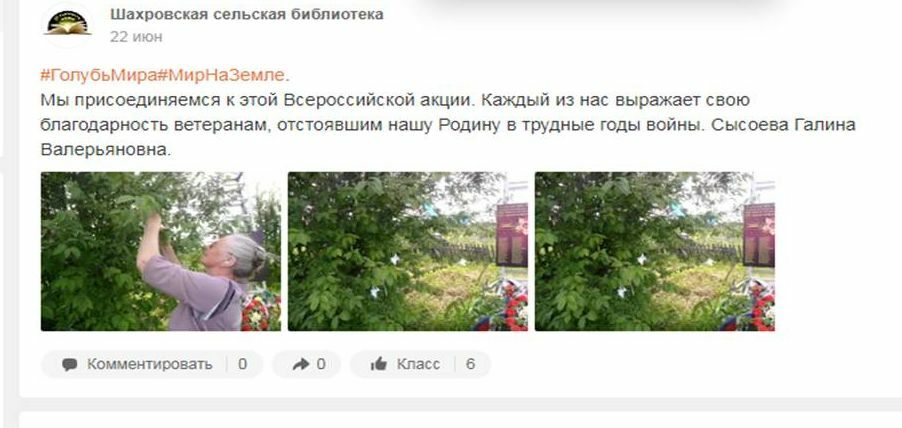The image size is (902, 428).
Task: Open Шахровская сельская библиотека profile name
Action: click(247, 14)
